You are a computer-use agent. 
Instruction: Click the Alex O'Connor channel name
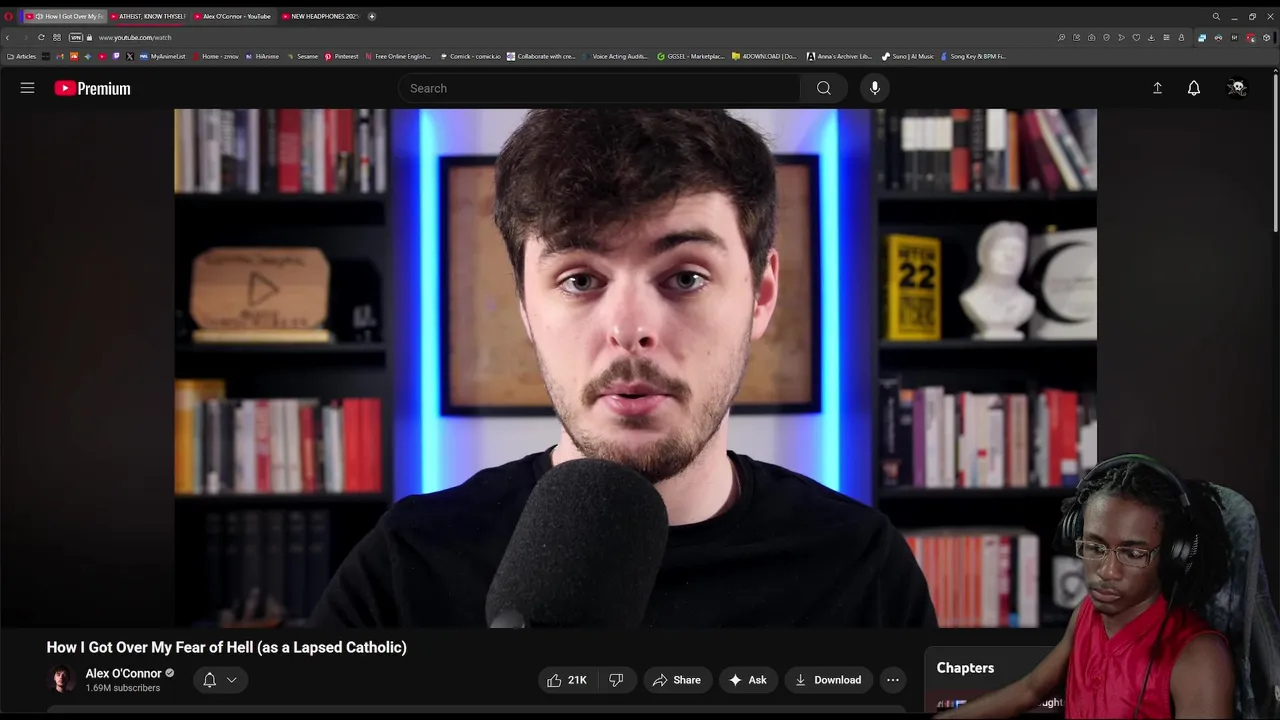[x=123, y=673]
